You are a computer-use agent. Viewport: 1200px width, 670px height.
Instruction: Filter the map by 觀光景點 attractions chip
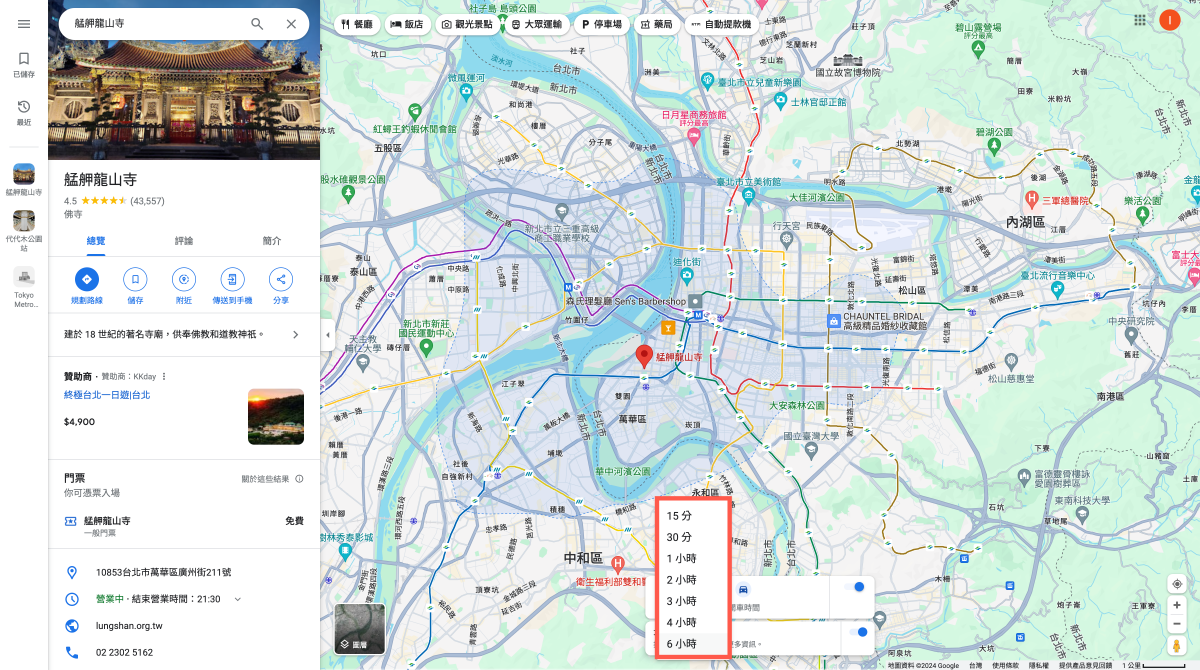tap(466, 23)
